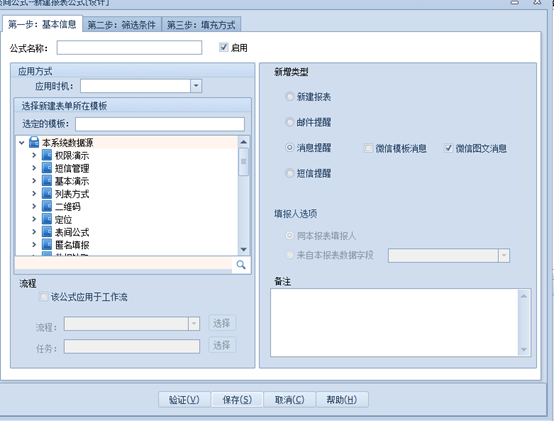Click the 验证(V) button
554x421 pixels.
click(x=184, y=399)
